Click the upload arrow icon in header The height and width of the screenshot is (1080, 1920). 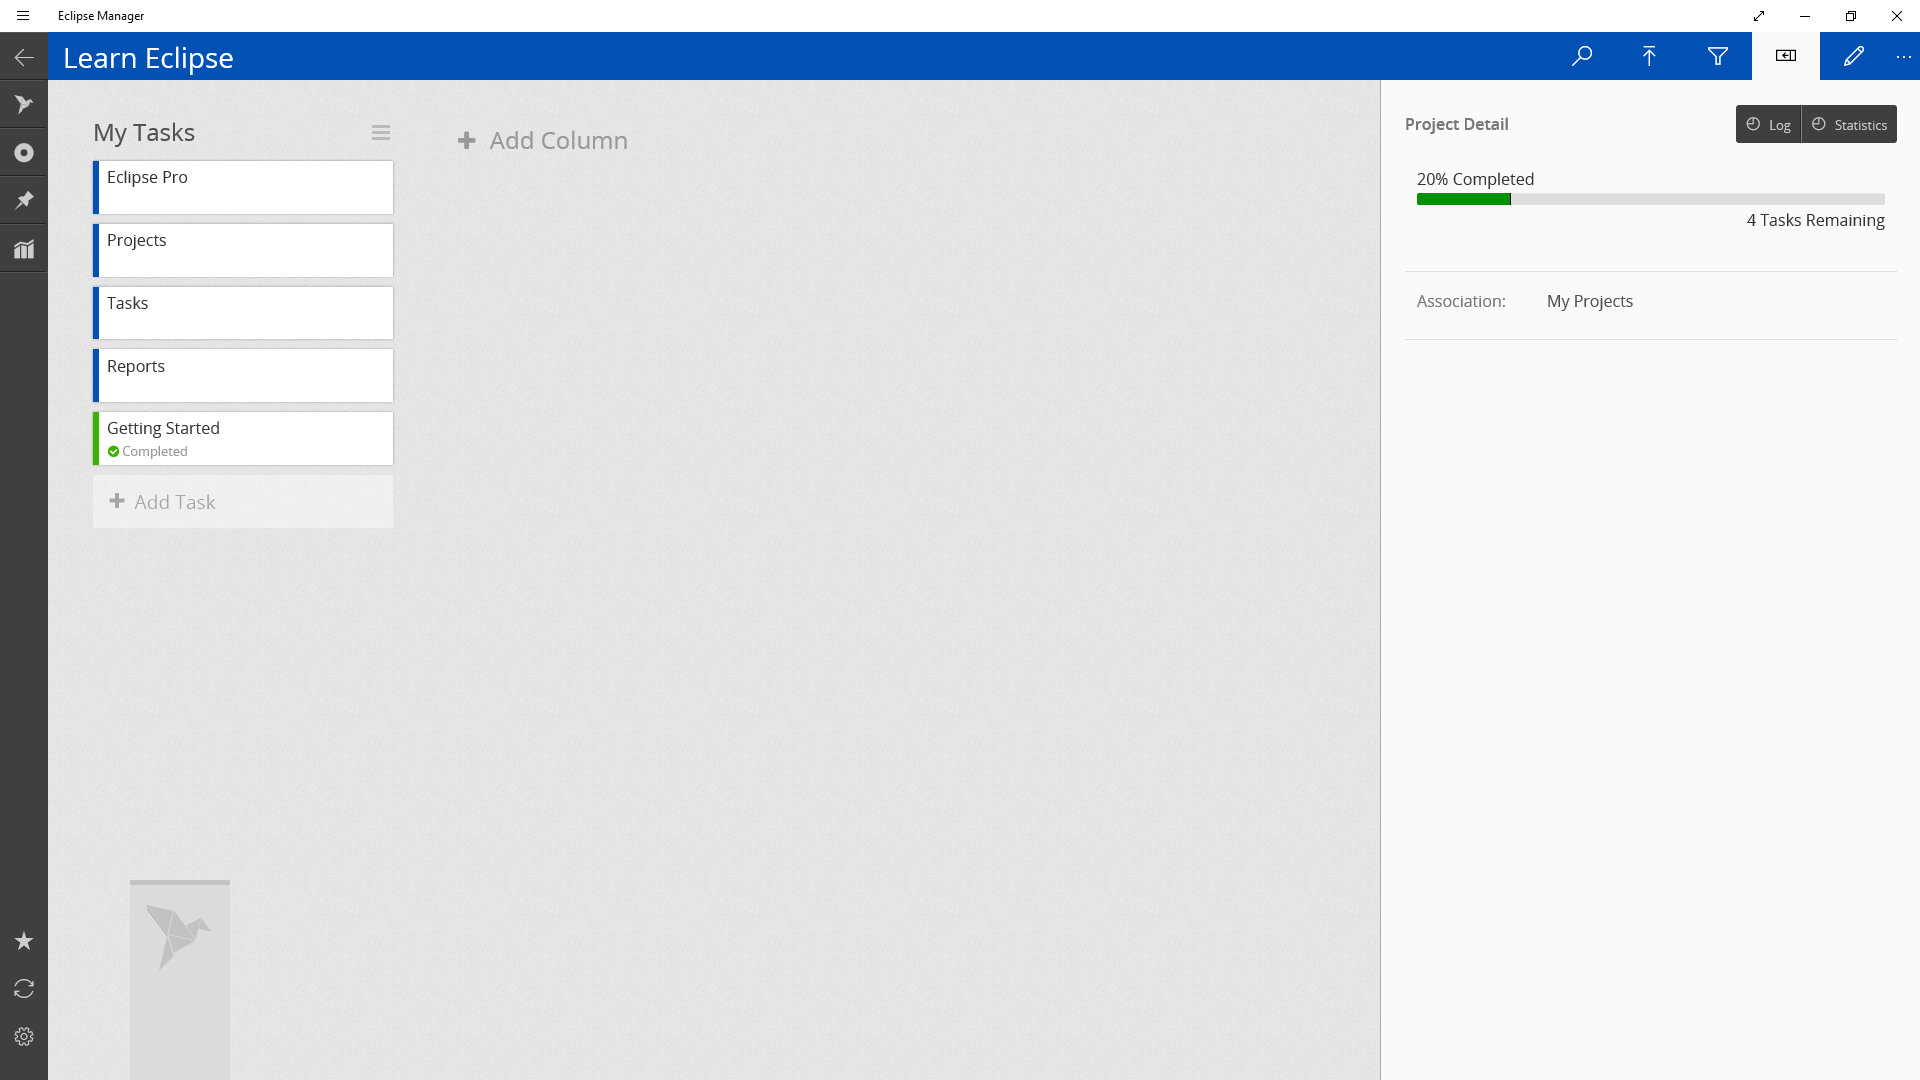click(x=1649, y=56)
